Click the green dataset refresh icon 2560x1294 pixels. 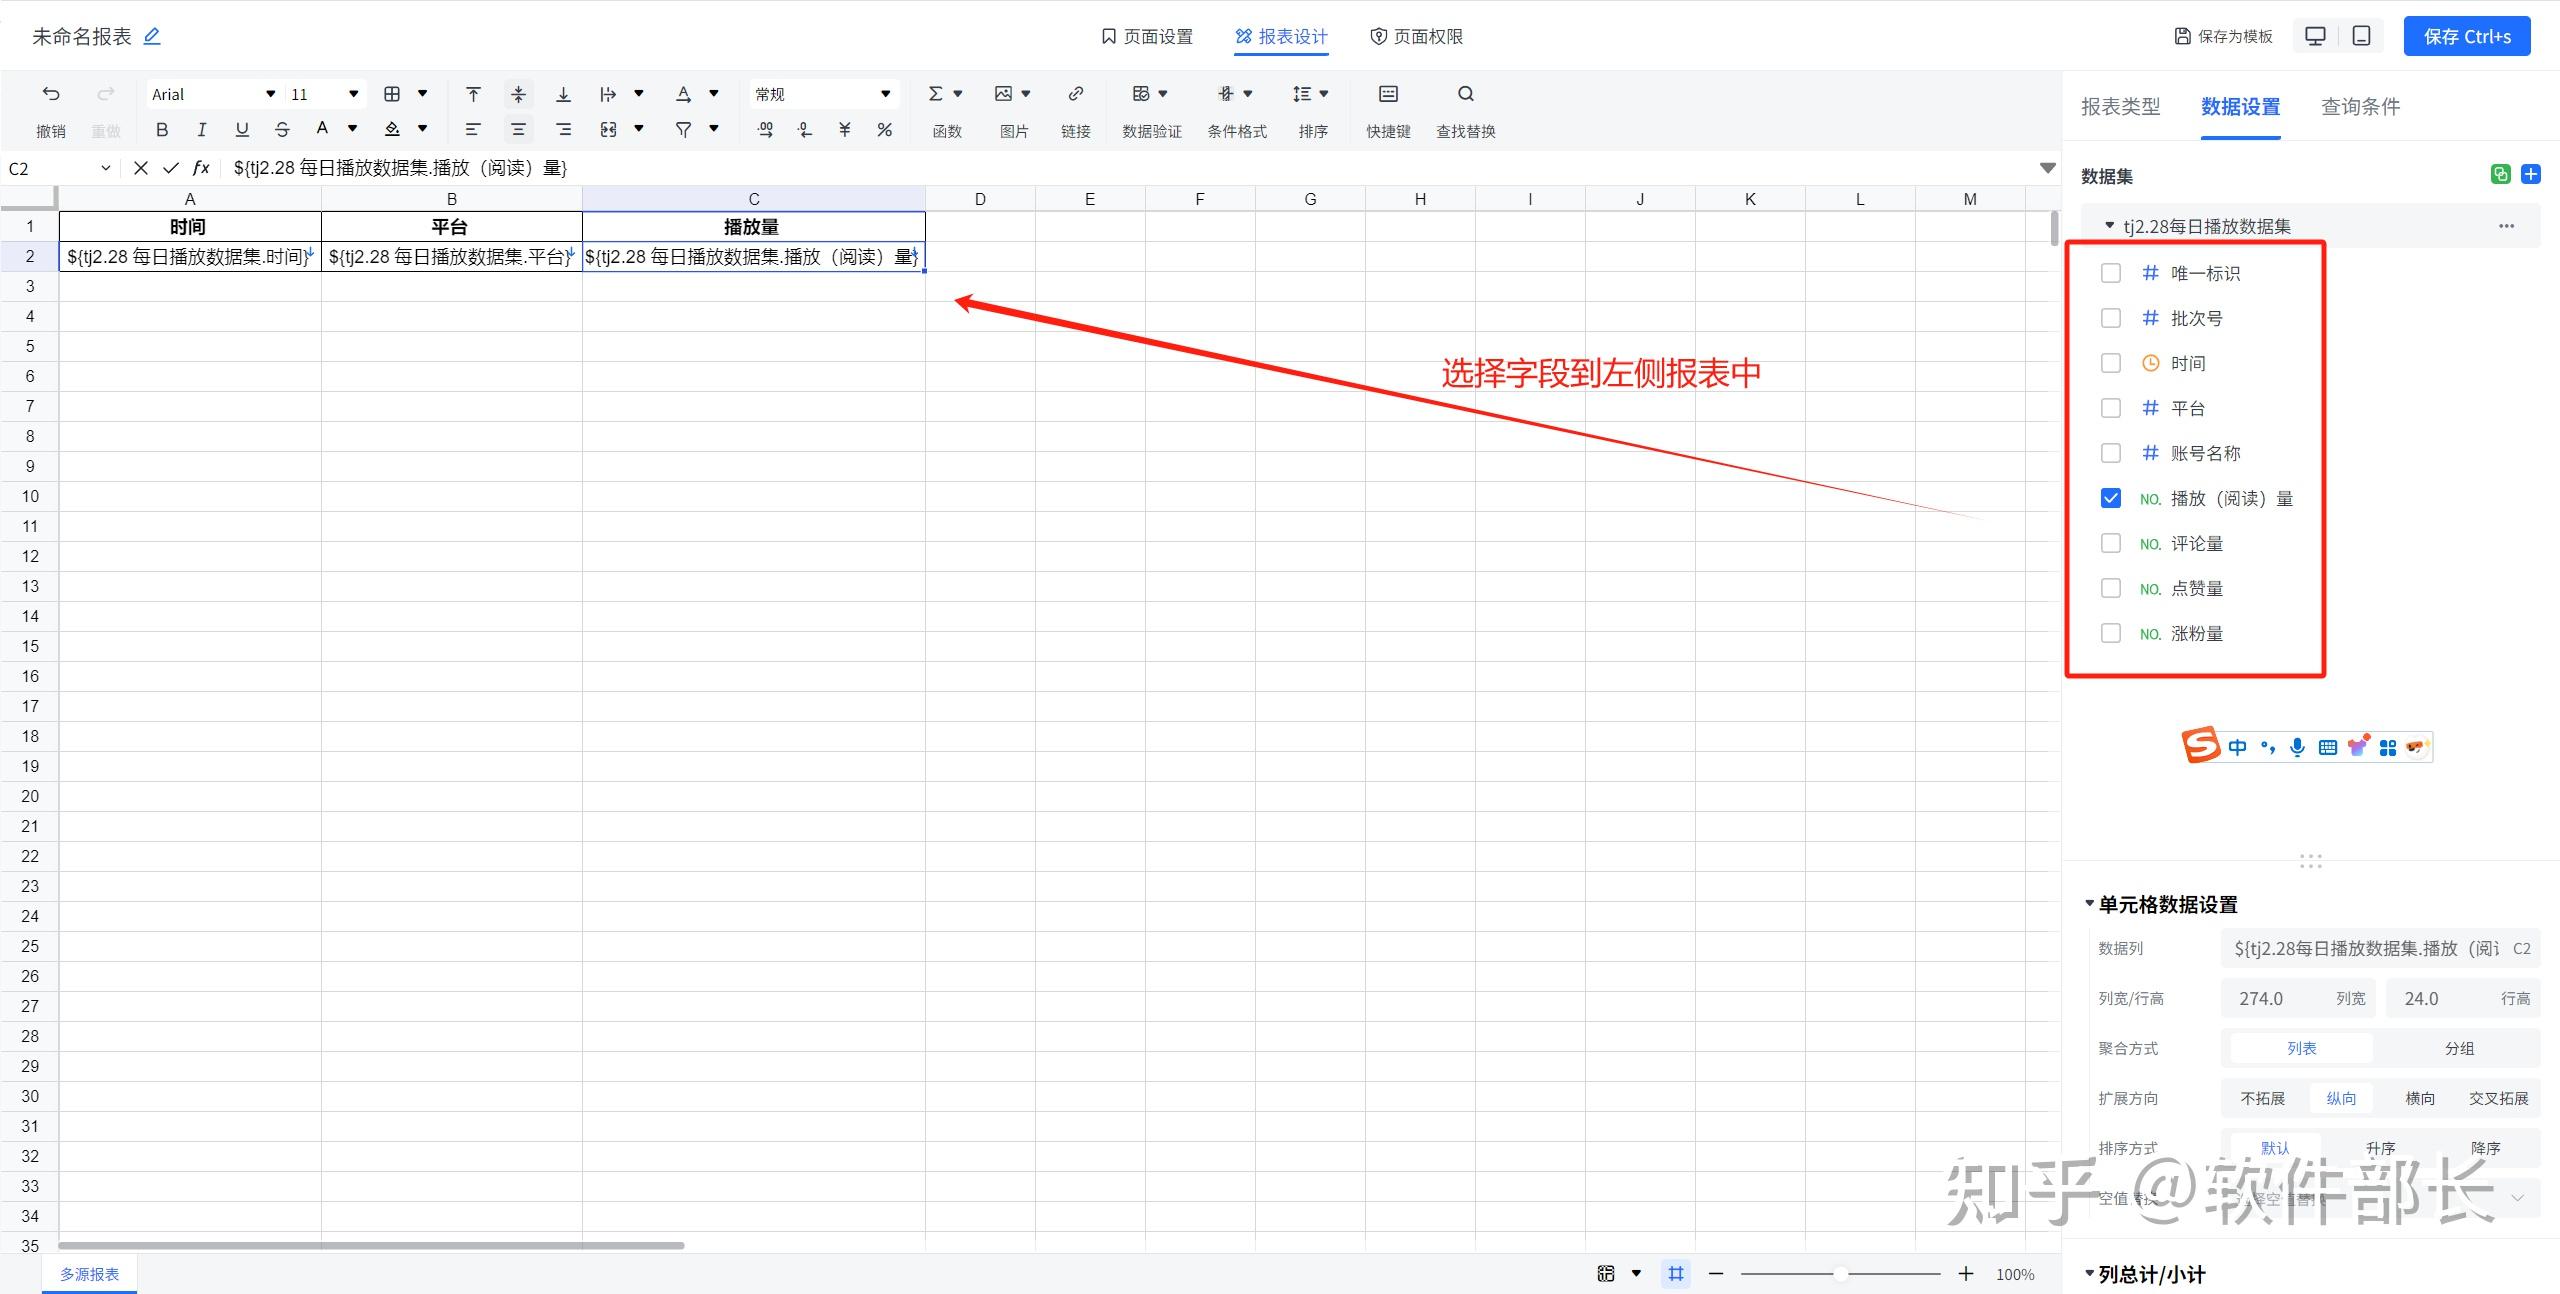click(2500, 174)
